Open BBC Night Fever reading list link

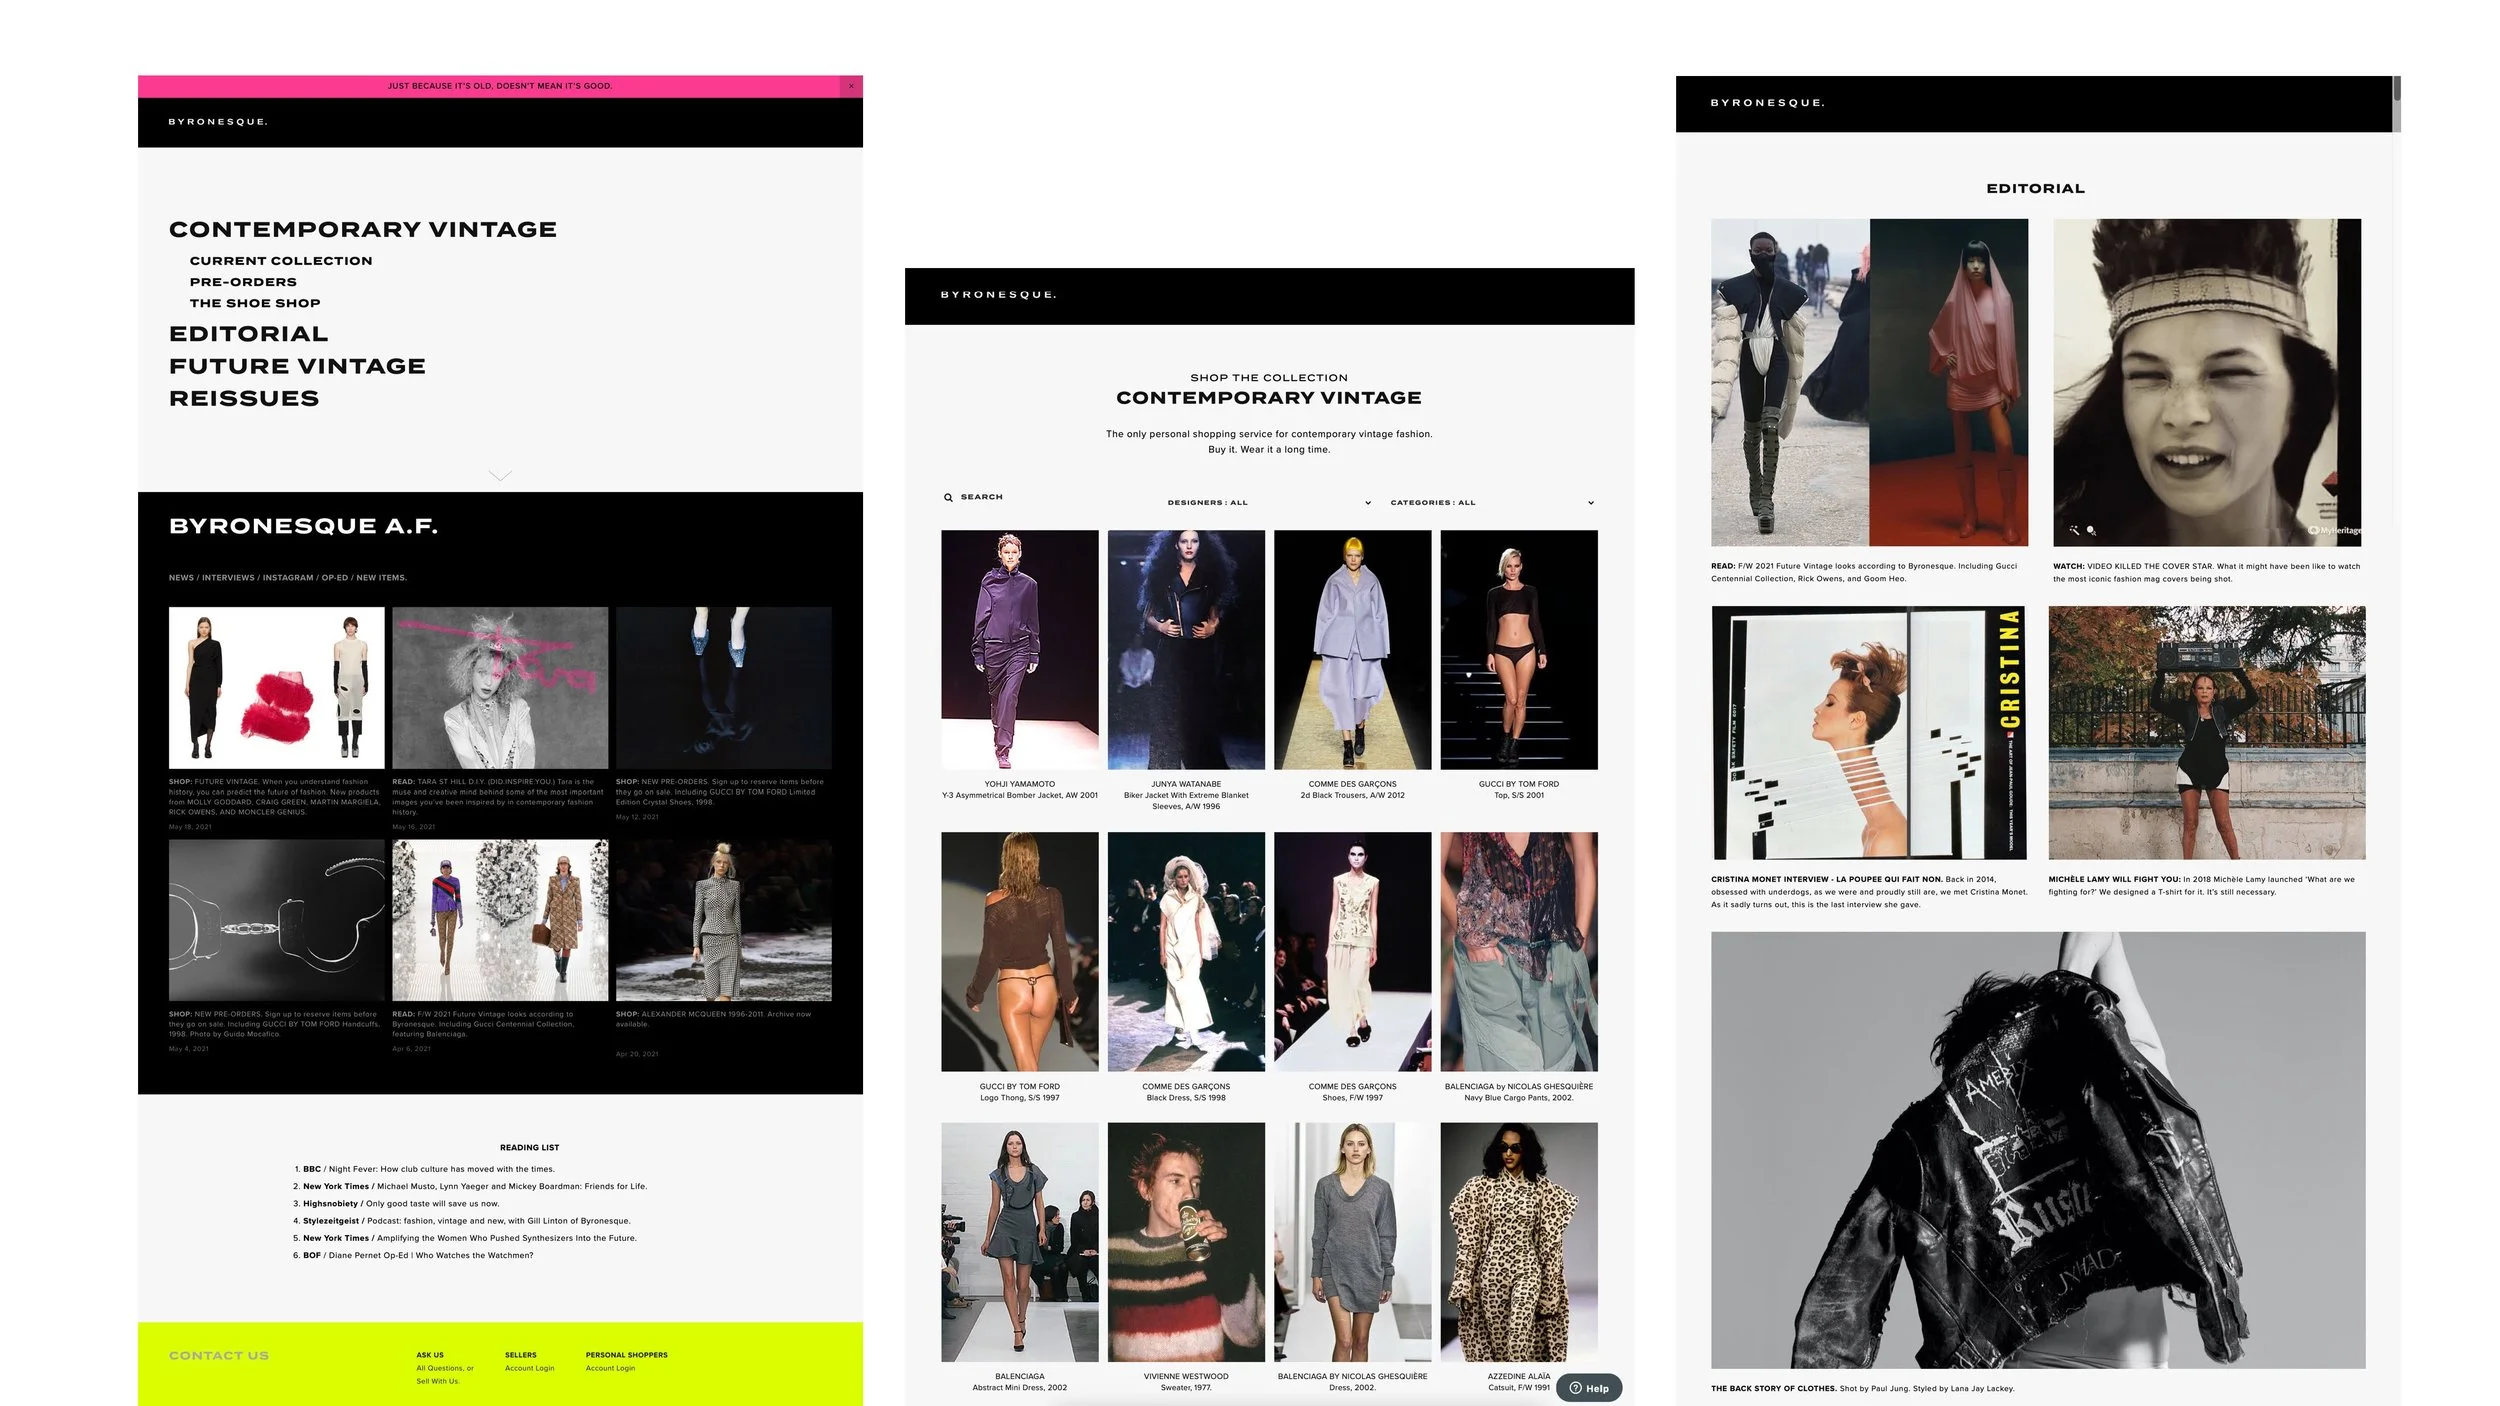point(428,1169)
